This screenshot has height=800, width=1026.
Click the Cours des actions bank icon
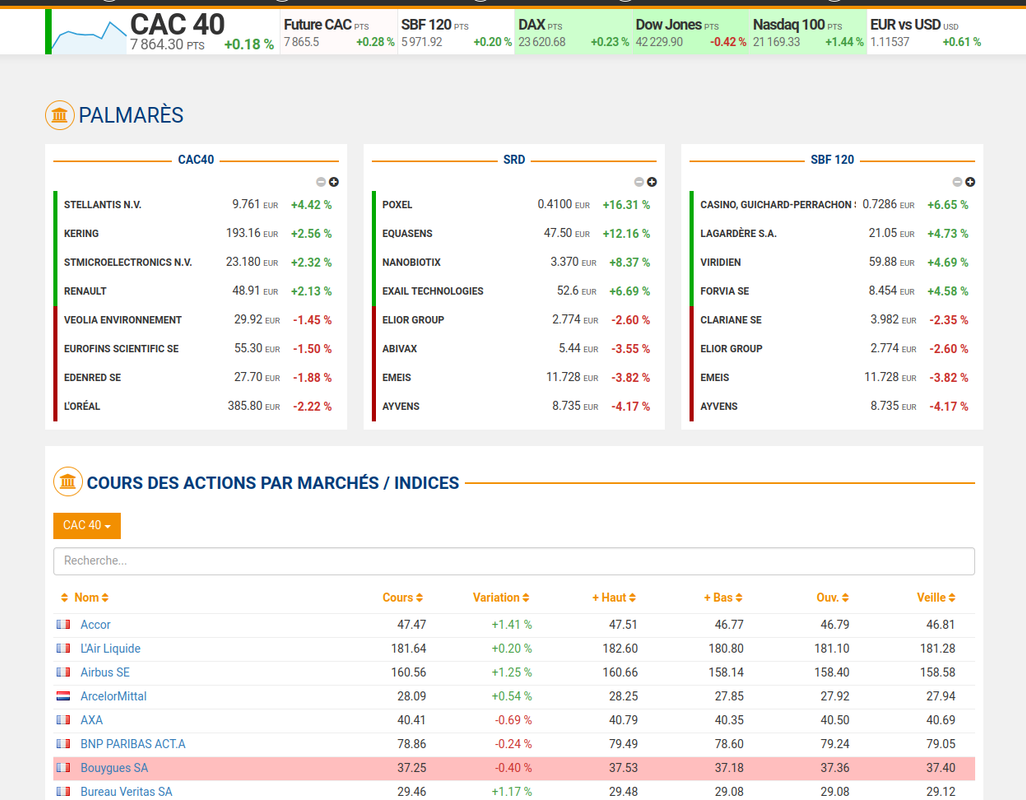68,482
